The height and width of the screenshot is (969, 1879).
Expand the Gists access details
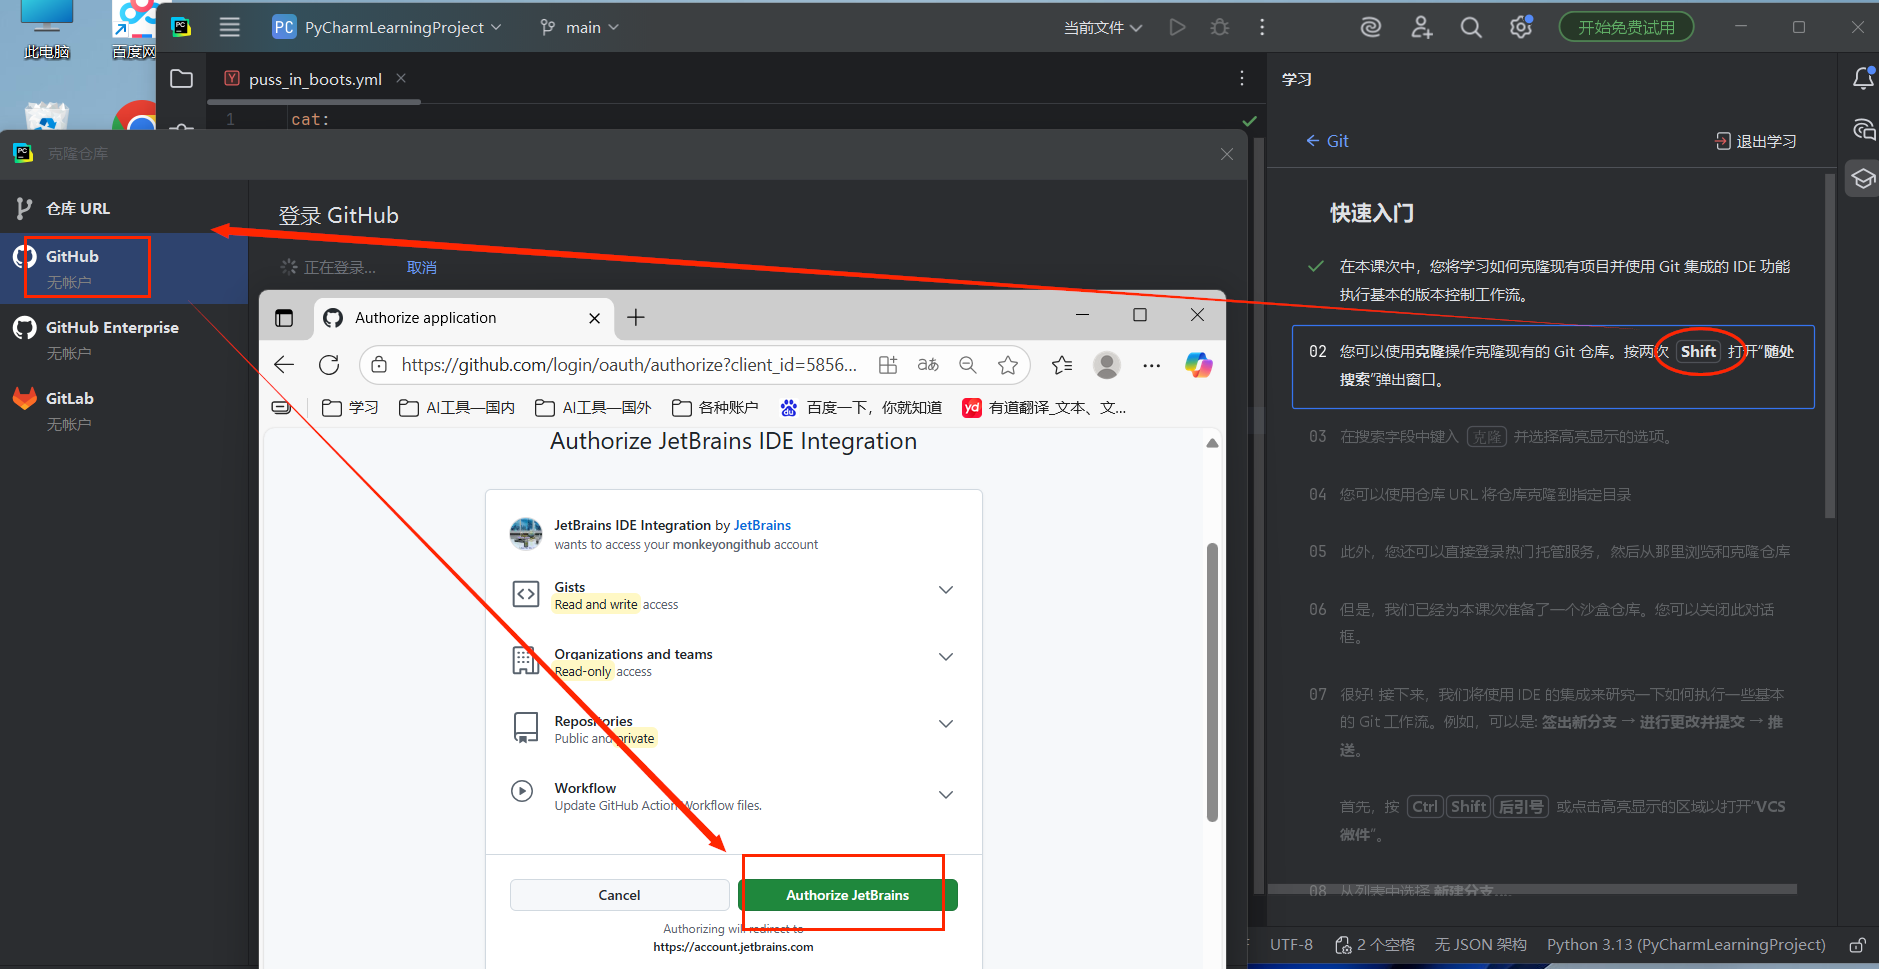[945, 589]
